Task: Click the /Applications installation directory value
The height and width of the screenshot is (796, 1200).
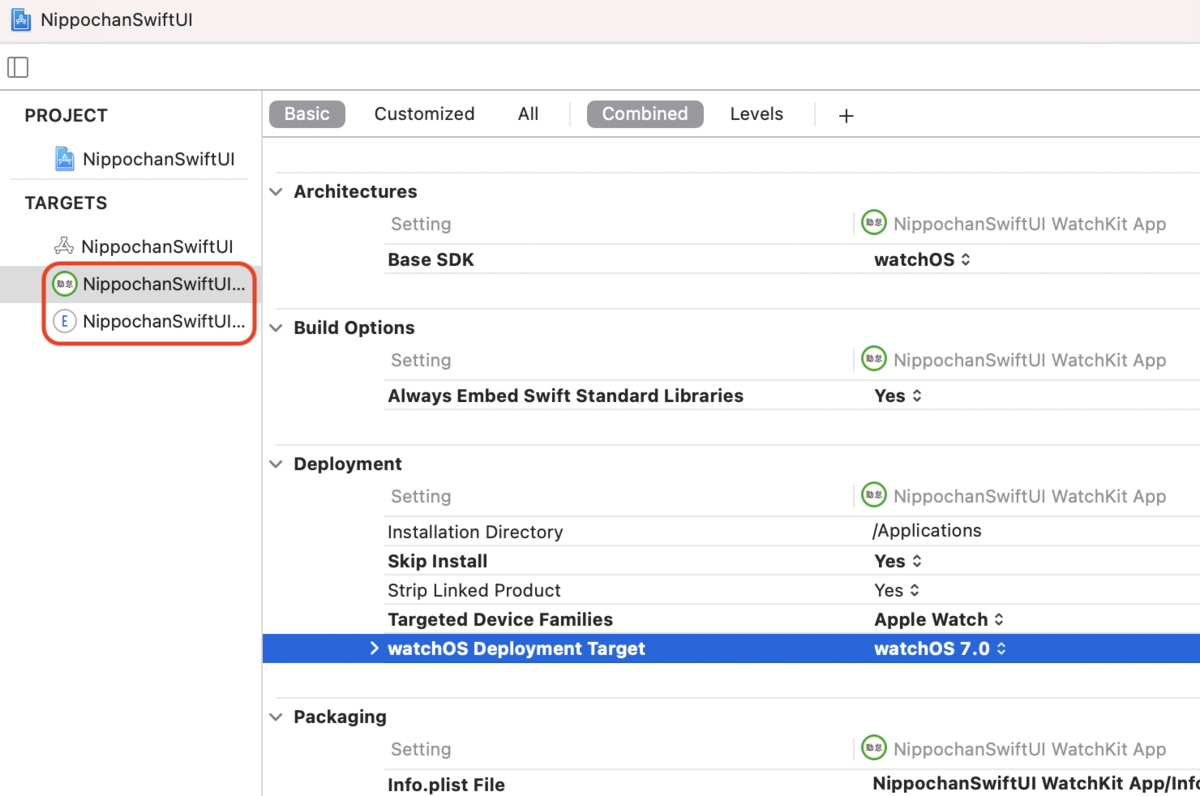Action: tap(927, 530)
